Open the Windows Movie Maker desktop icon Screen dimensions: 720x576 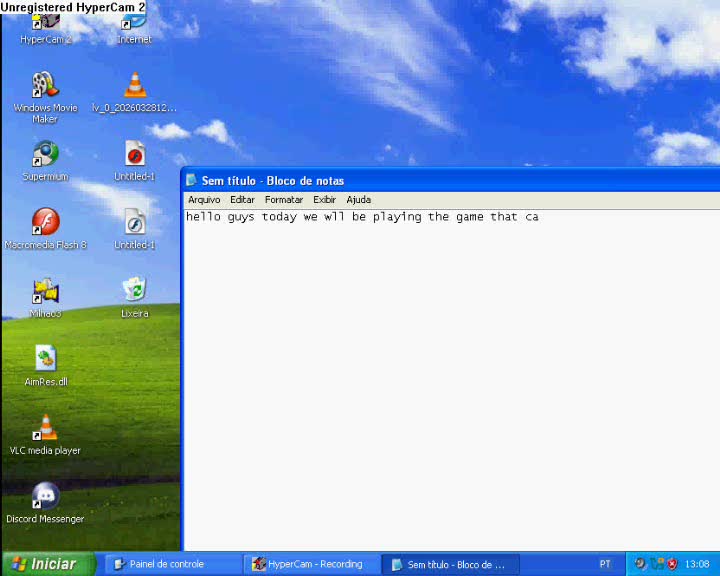tap(45, 87)
